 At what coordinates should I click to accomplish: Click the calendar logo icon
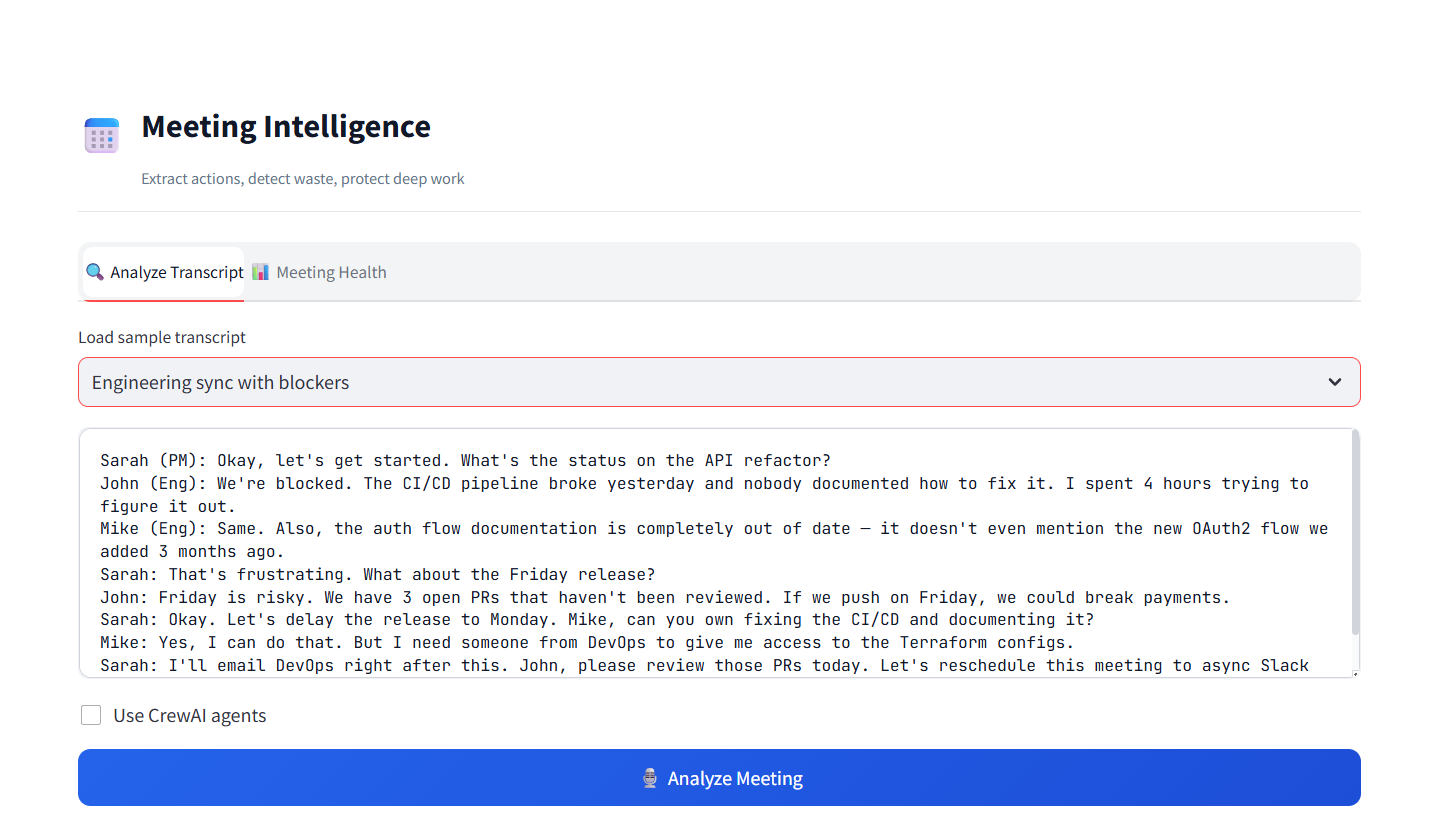(102, 135)
